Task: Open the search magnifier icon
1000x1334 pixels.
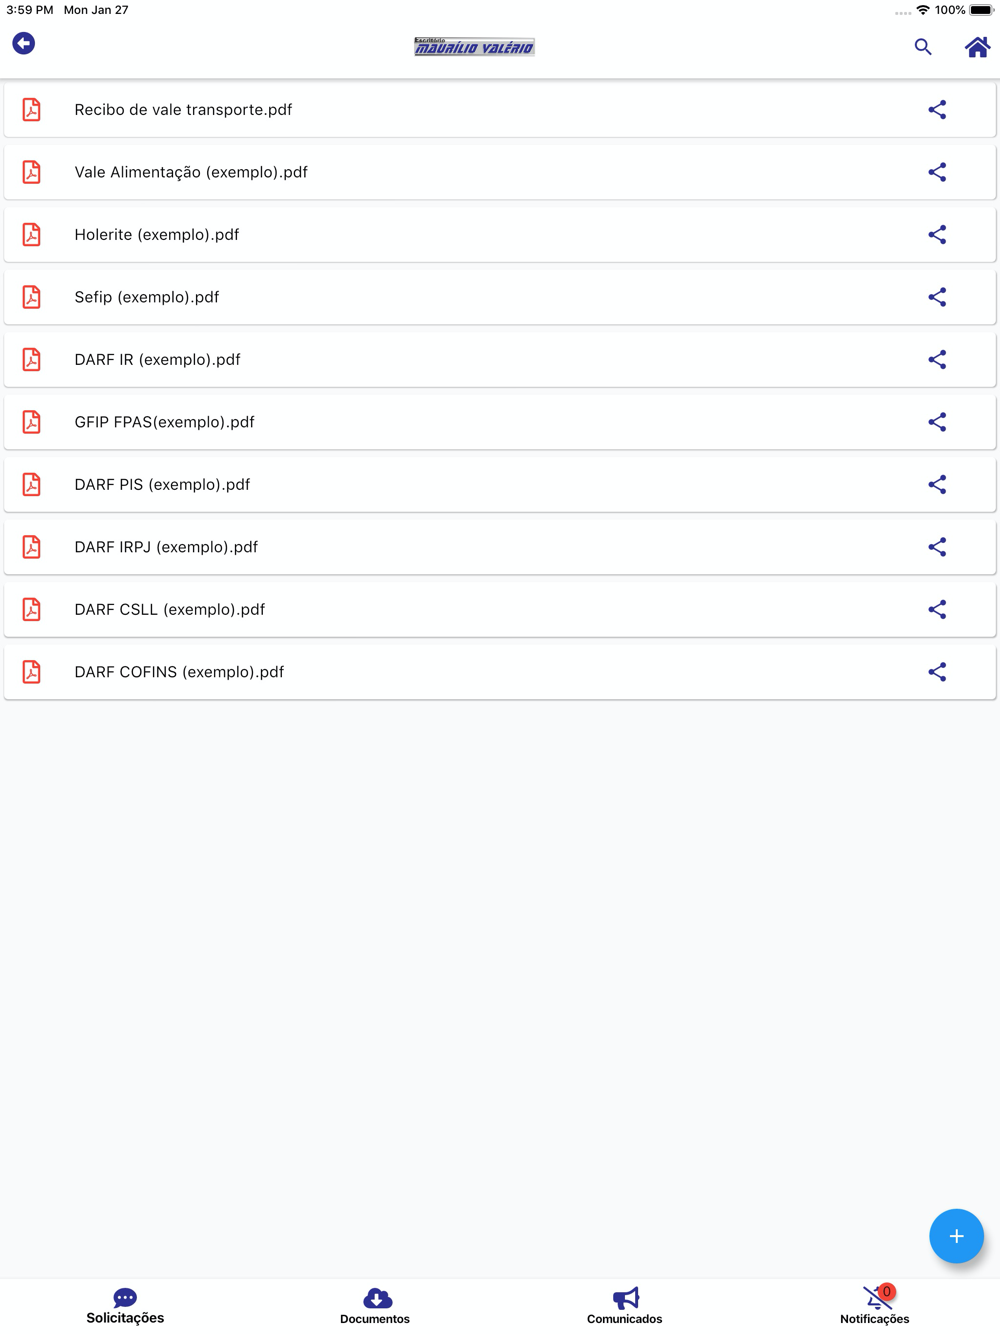Action: click(x=922, y=47)
